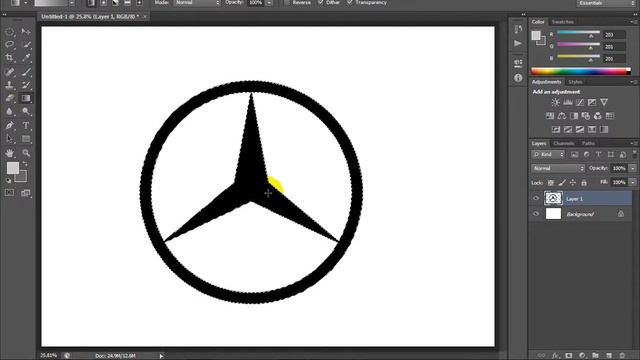Delete layer with trash icon

[x=622, y=356]
